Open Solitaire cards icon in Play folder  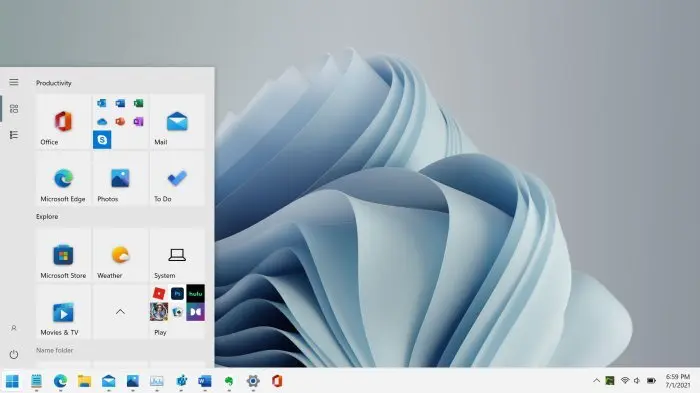tap(177, 312)
